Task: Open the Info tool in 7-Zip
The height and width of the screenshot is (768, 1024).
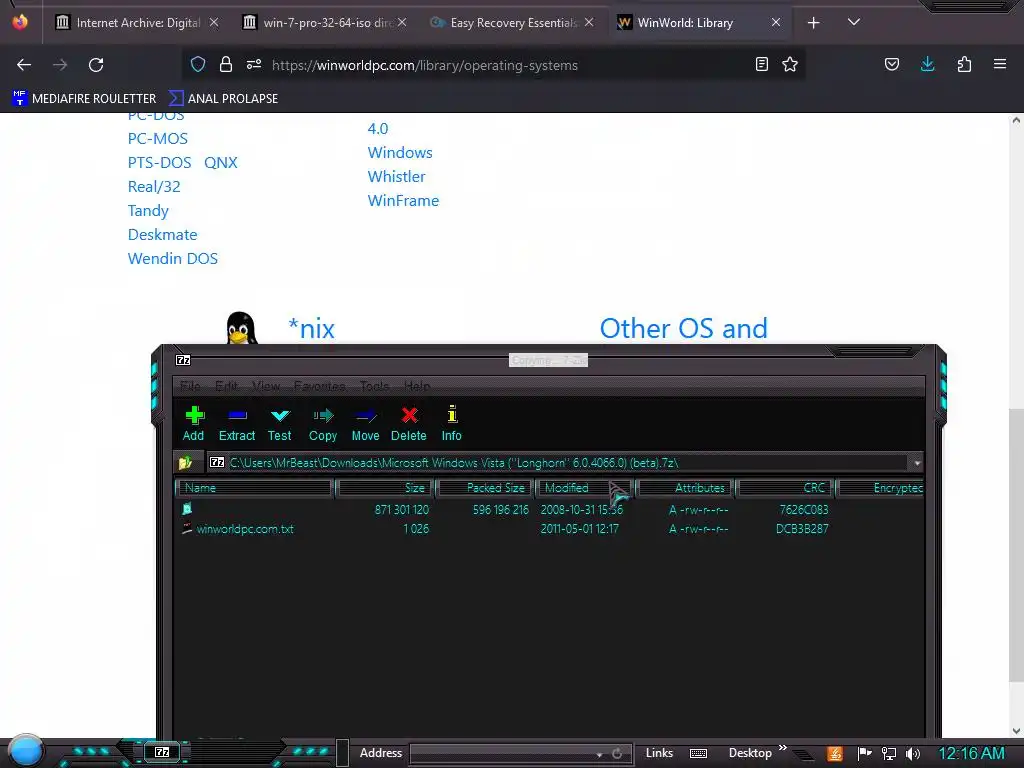Action: [451, 424]
